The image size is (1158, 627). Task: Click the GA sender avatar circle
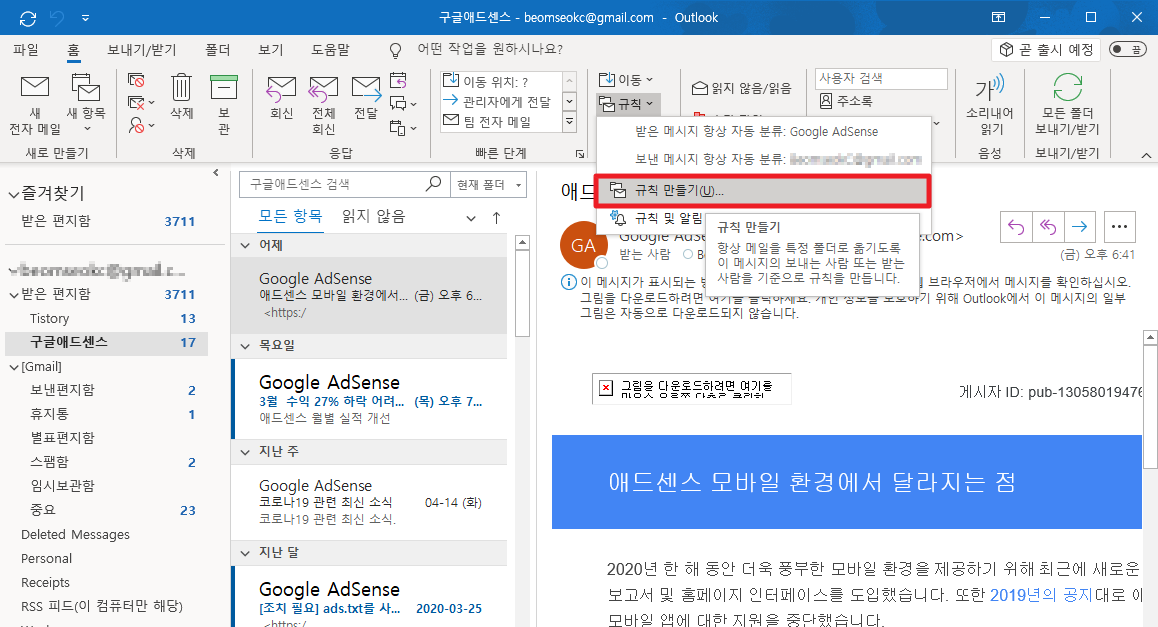click(583, 244)
